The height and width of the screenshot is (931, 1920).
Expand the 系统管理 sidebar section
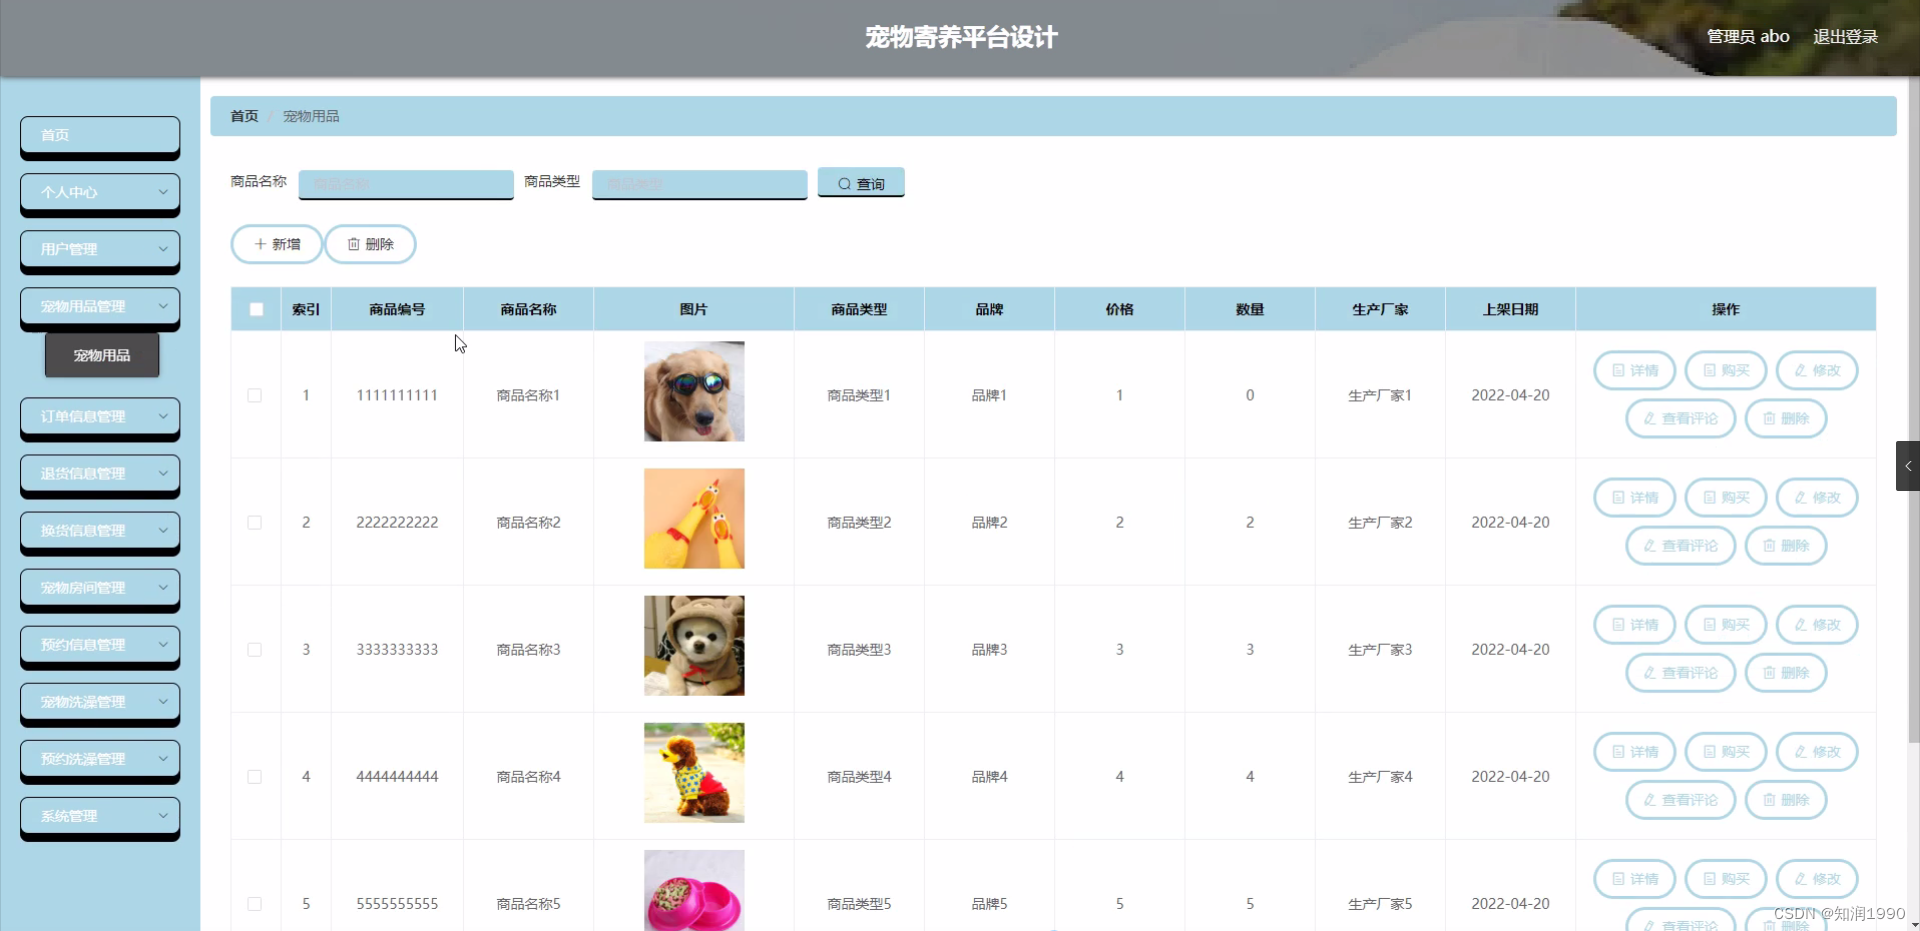(x=99, y=817)
